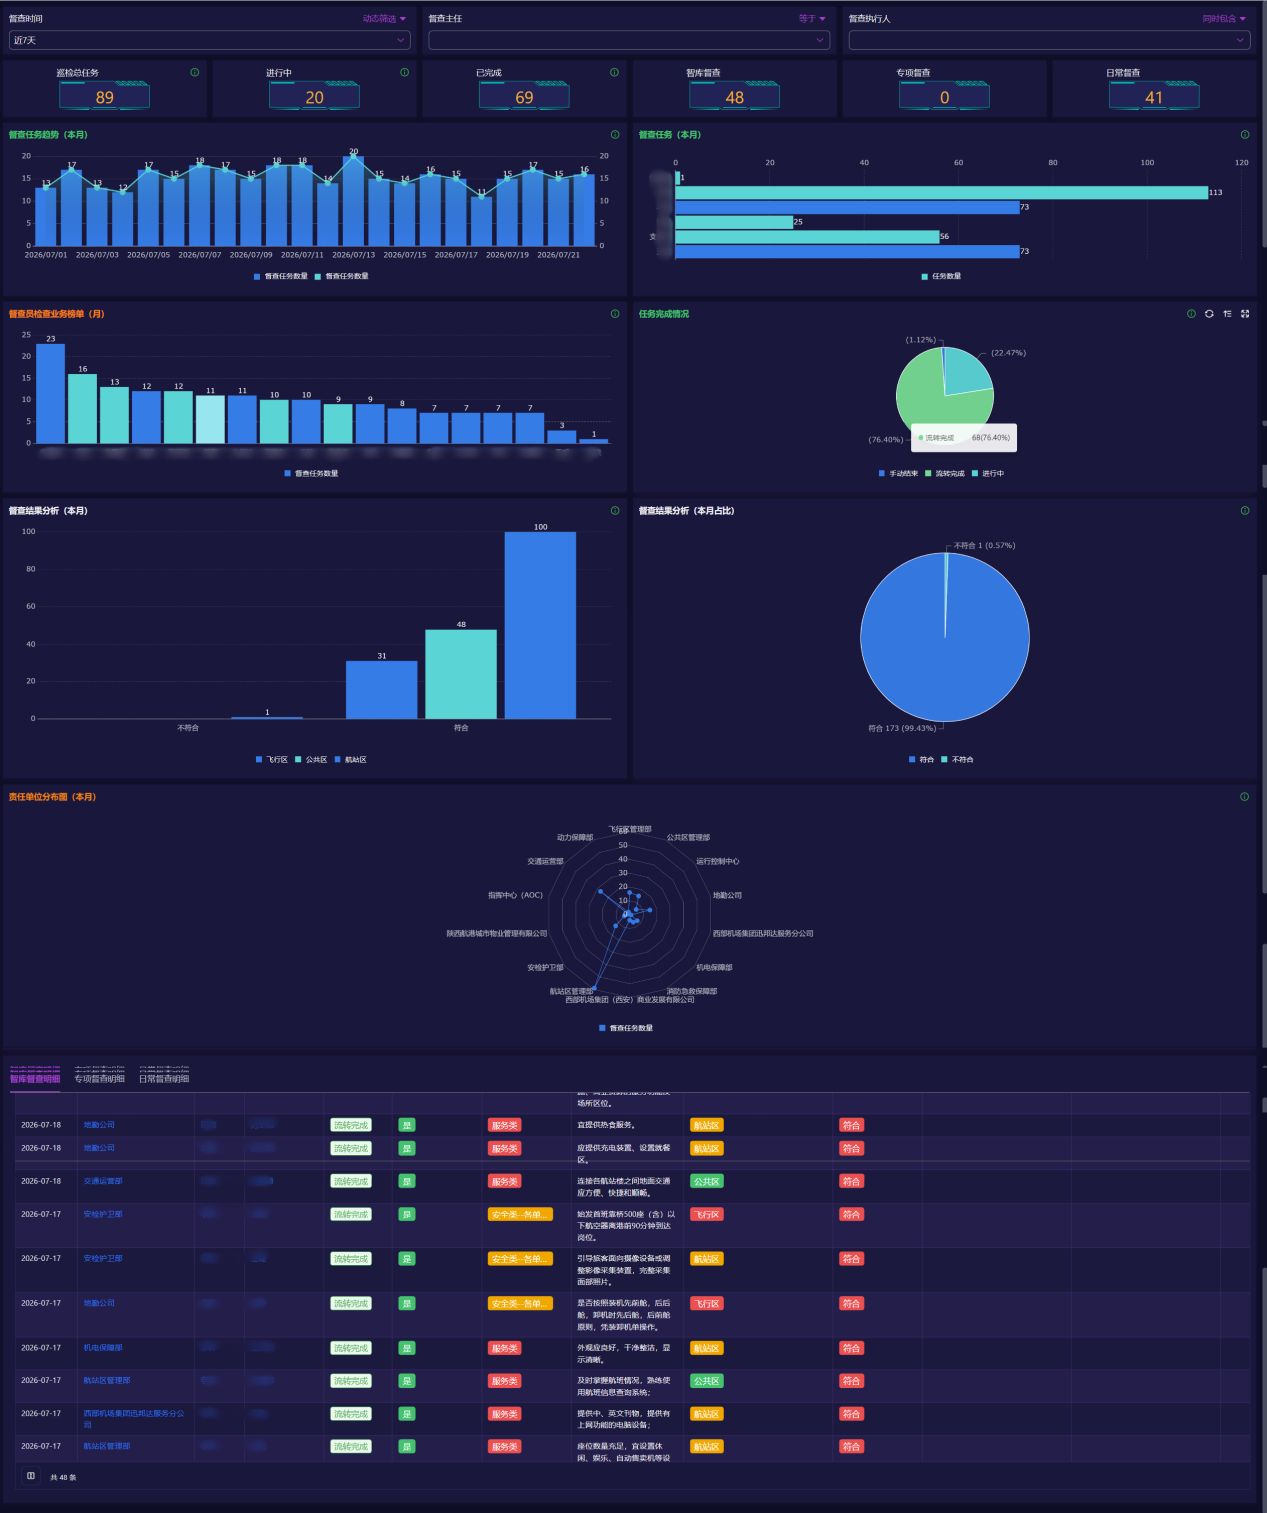Expand the 督查执行人 select box
This screenshot has width=1267, height=1513.
point(1050,40)
